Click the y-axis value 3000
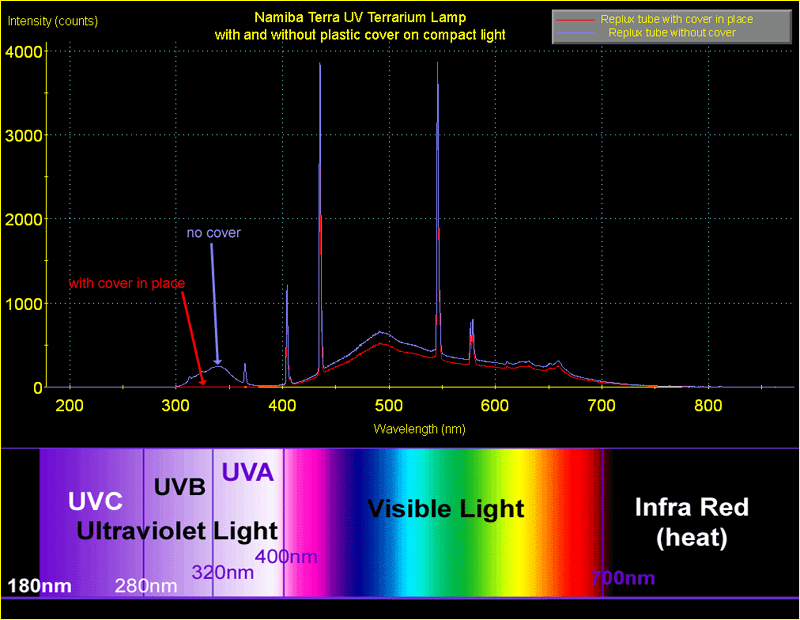The height and width of the screenshot is (620, 800). 23,136
